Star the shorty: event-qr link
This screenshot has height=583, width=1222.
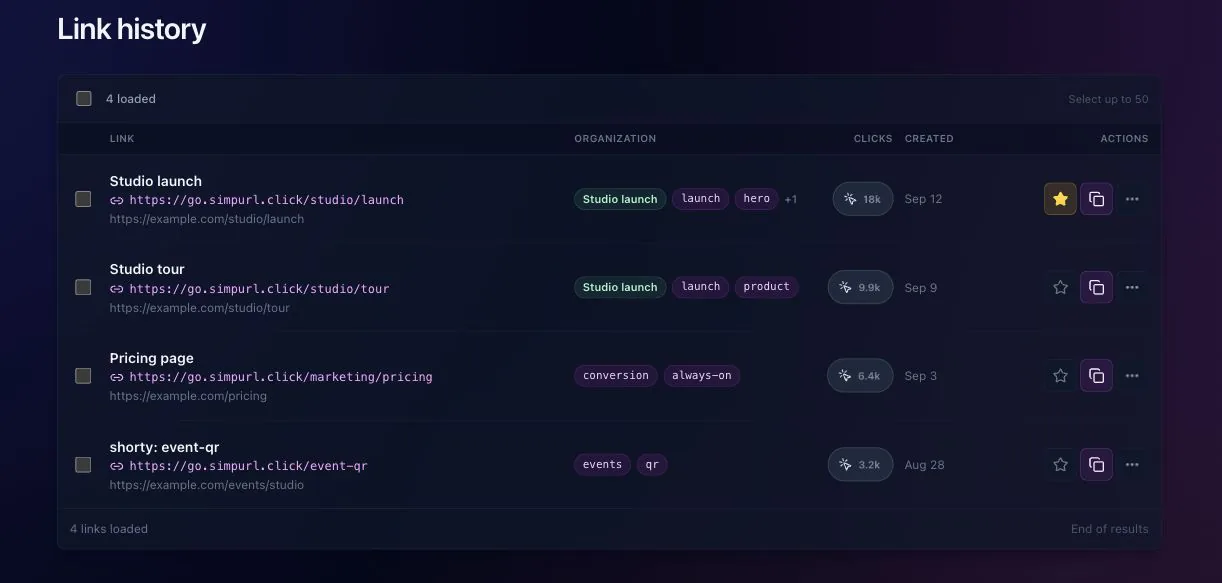1060,465
